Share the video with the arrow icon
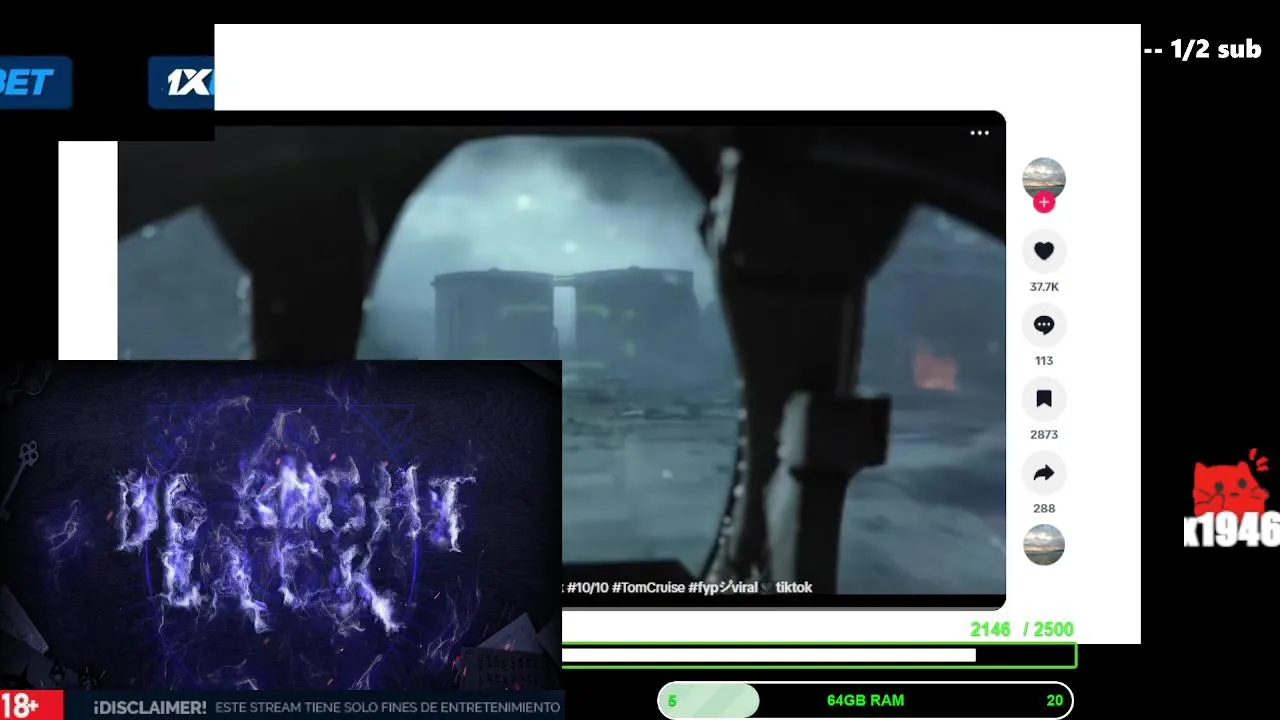The width and height of the screenshot is (1280, 720). (1044, 474)
